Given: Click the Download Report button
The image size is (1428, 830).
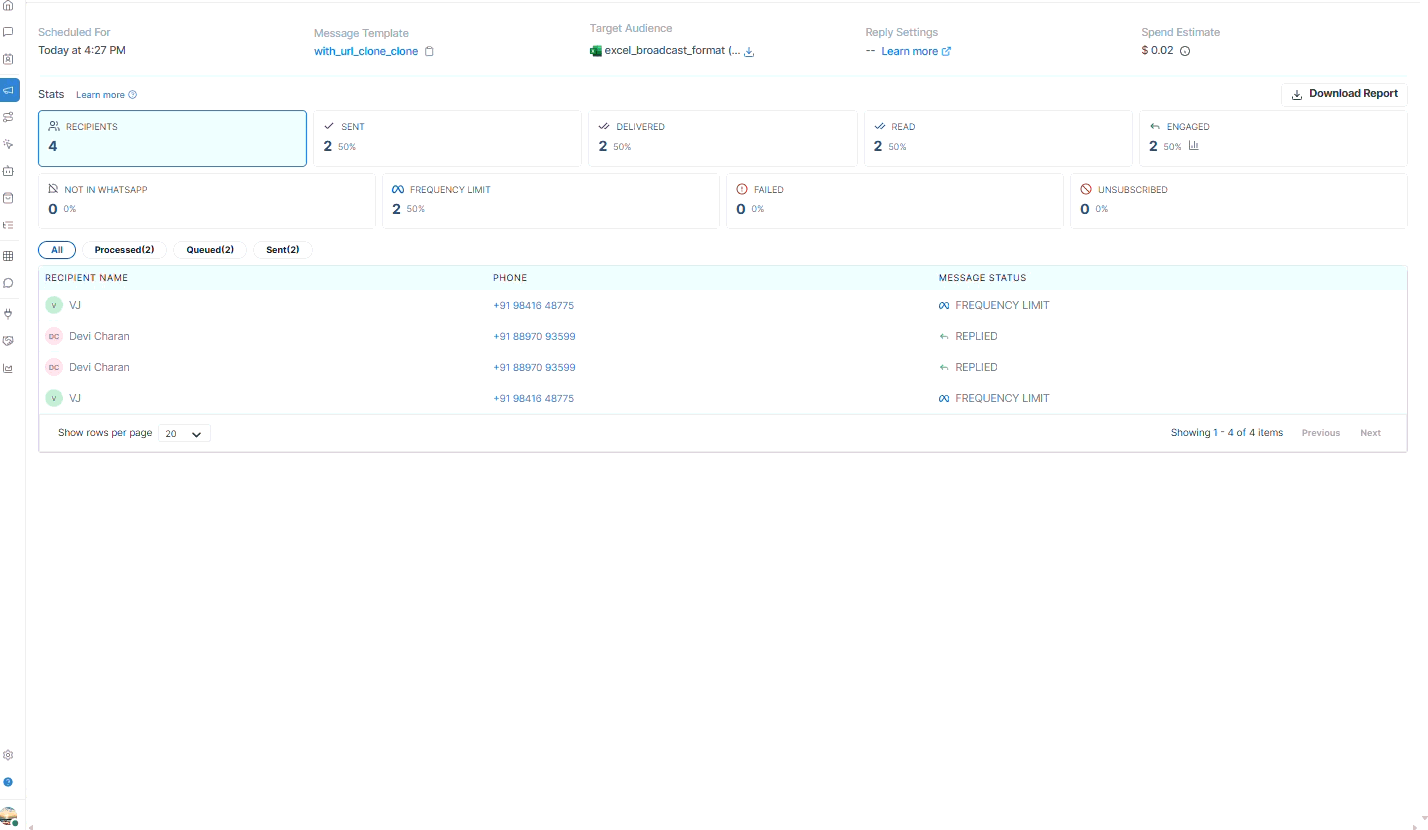Looking at the screenshot, I should click(x=1344, y=94).
